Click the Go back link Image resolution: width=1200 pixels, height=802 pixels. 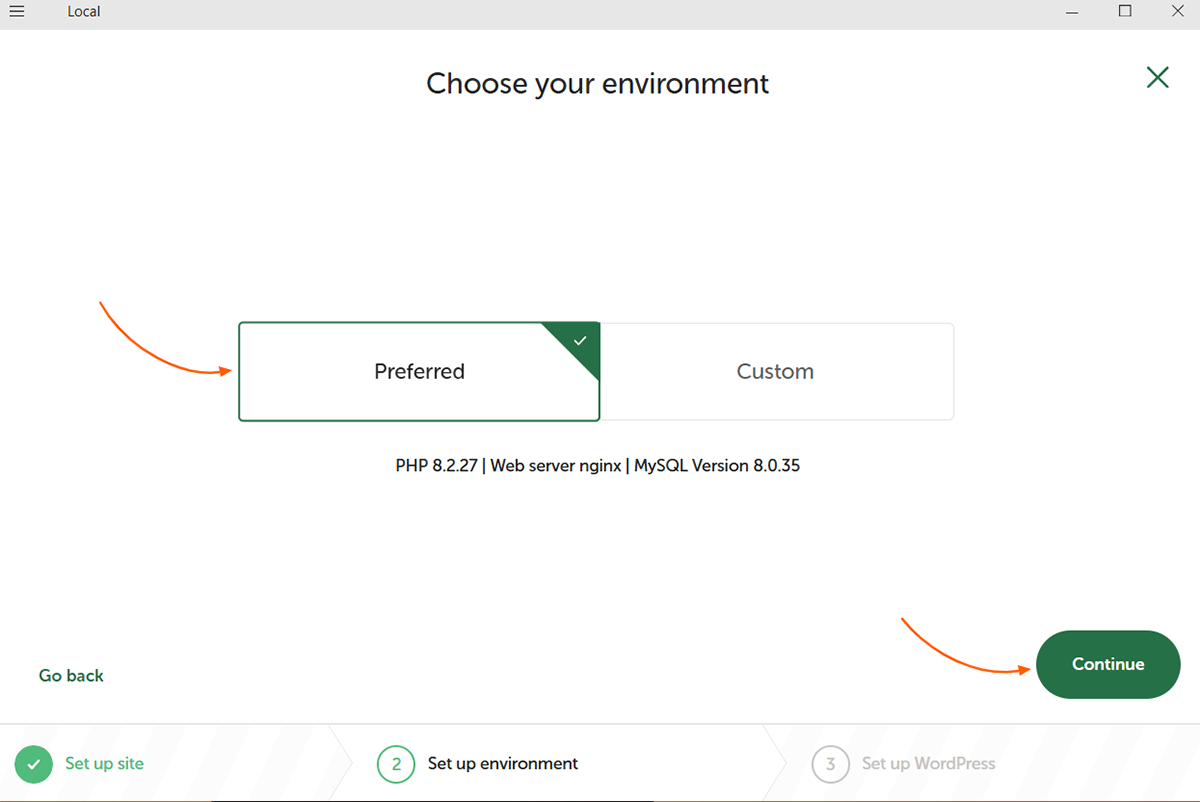click(x=71, y=676)
